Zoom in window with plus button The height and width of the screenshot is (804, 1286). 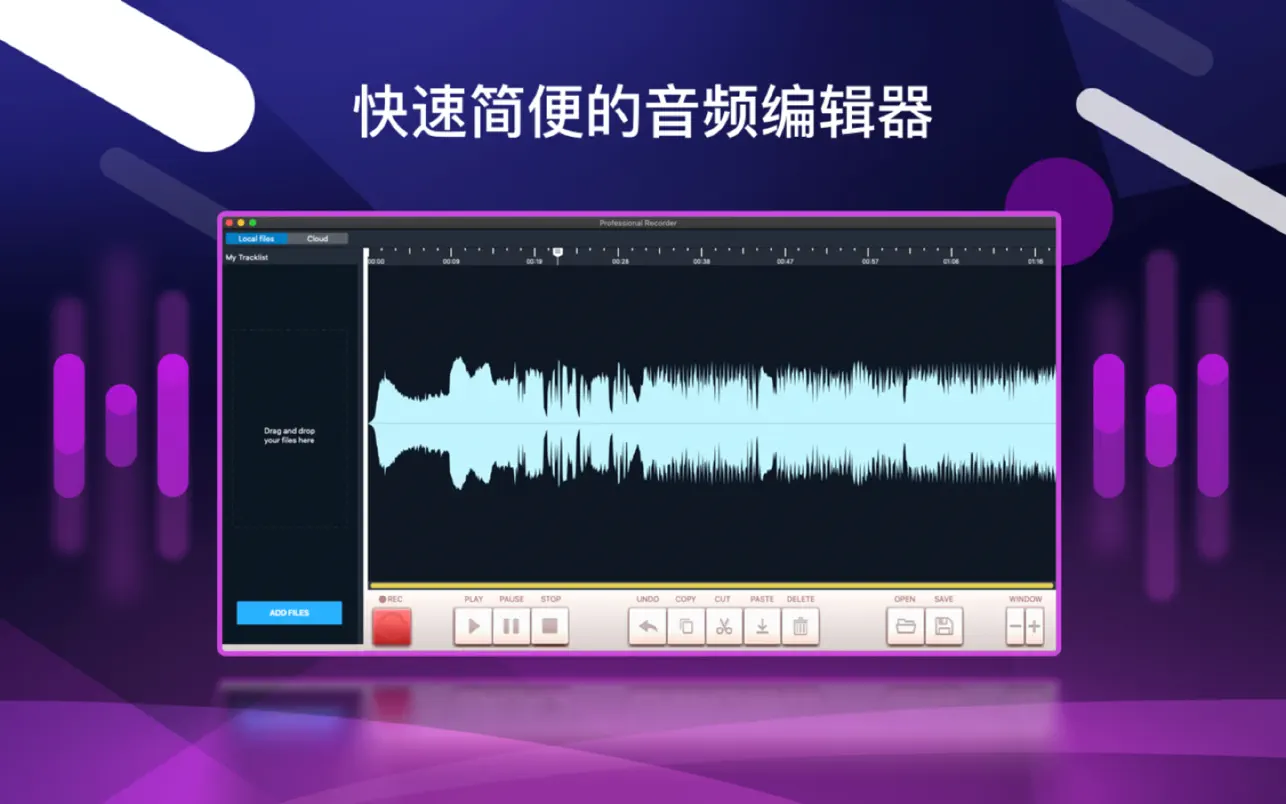click(x=1034, y=627)
